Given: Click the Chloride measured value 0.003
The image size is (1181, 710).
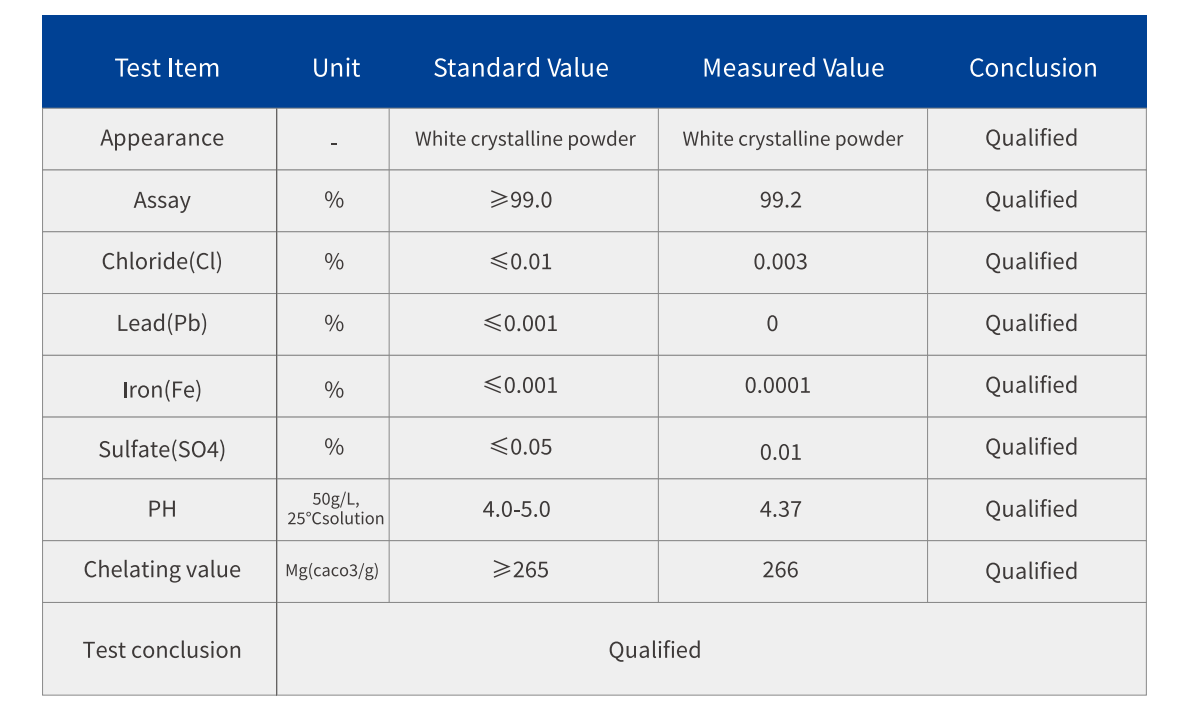Looking at the screenshot, I should pyautogui.click(x=780, y=262).
